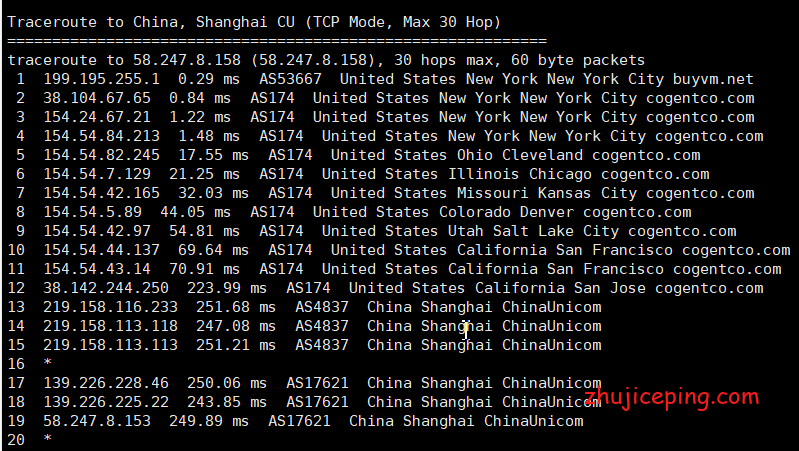Screen dimensions: 799x451
Task: Click 'Ohio Cleveland' in hop 5
Action: tap(520, 155)
